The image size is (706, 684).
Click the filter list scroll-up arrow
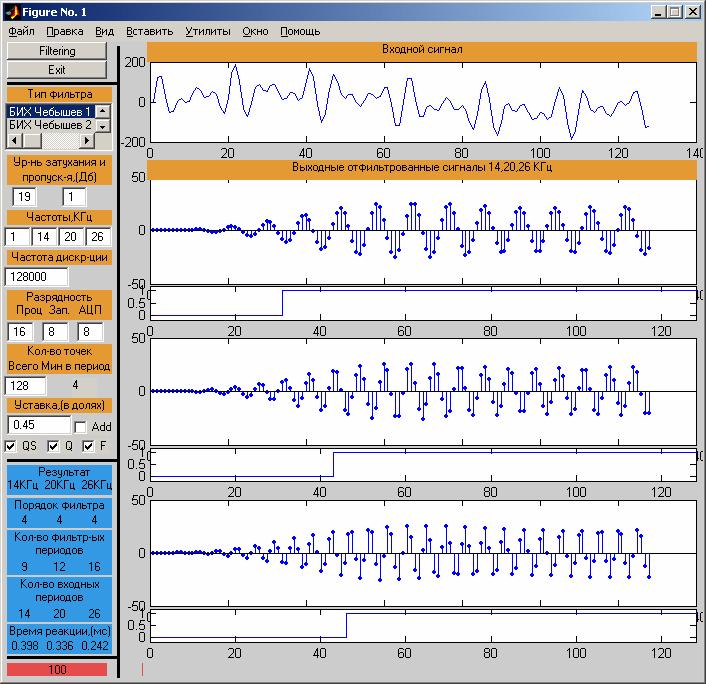pyautogui.click(x=103, y=111)
